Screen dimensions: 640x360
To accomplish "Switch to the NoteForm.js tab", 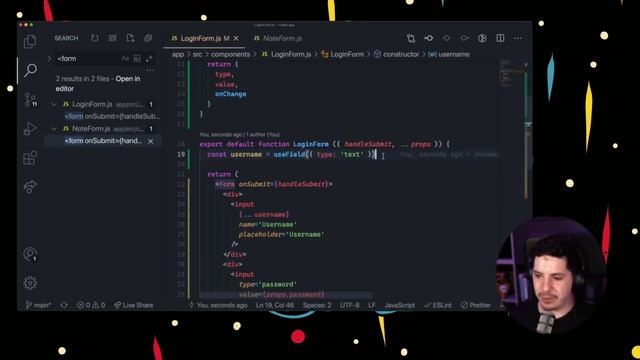I will click(278, 38).
